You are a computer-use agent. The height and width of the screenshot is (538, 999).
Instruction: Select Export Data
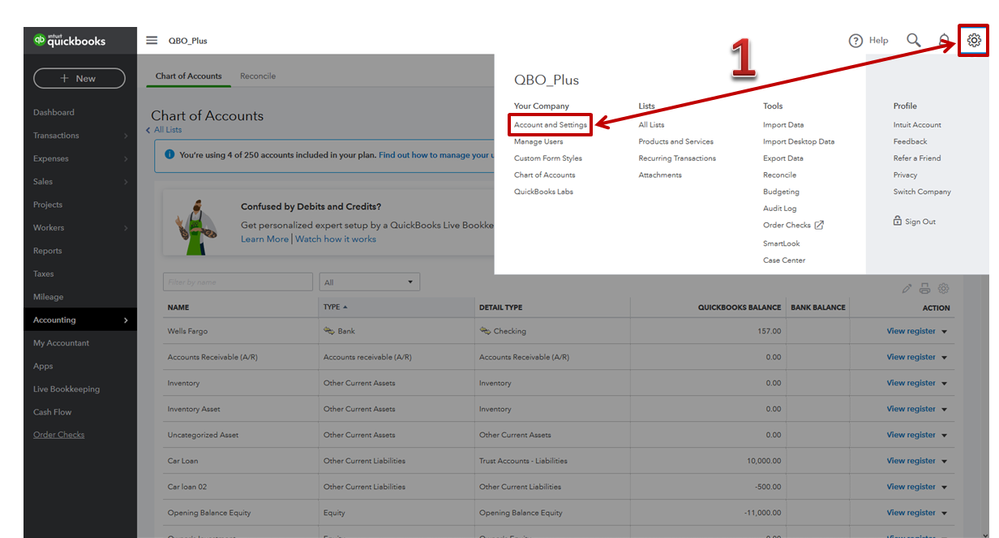(x=783, y=158)
